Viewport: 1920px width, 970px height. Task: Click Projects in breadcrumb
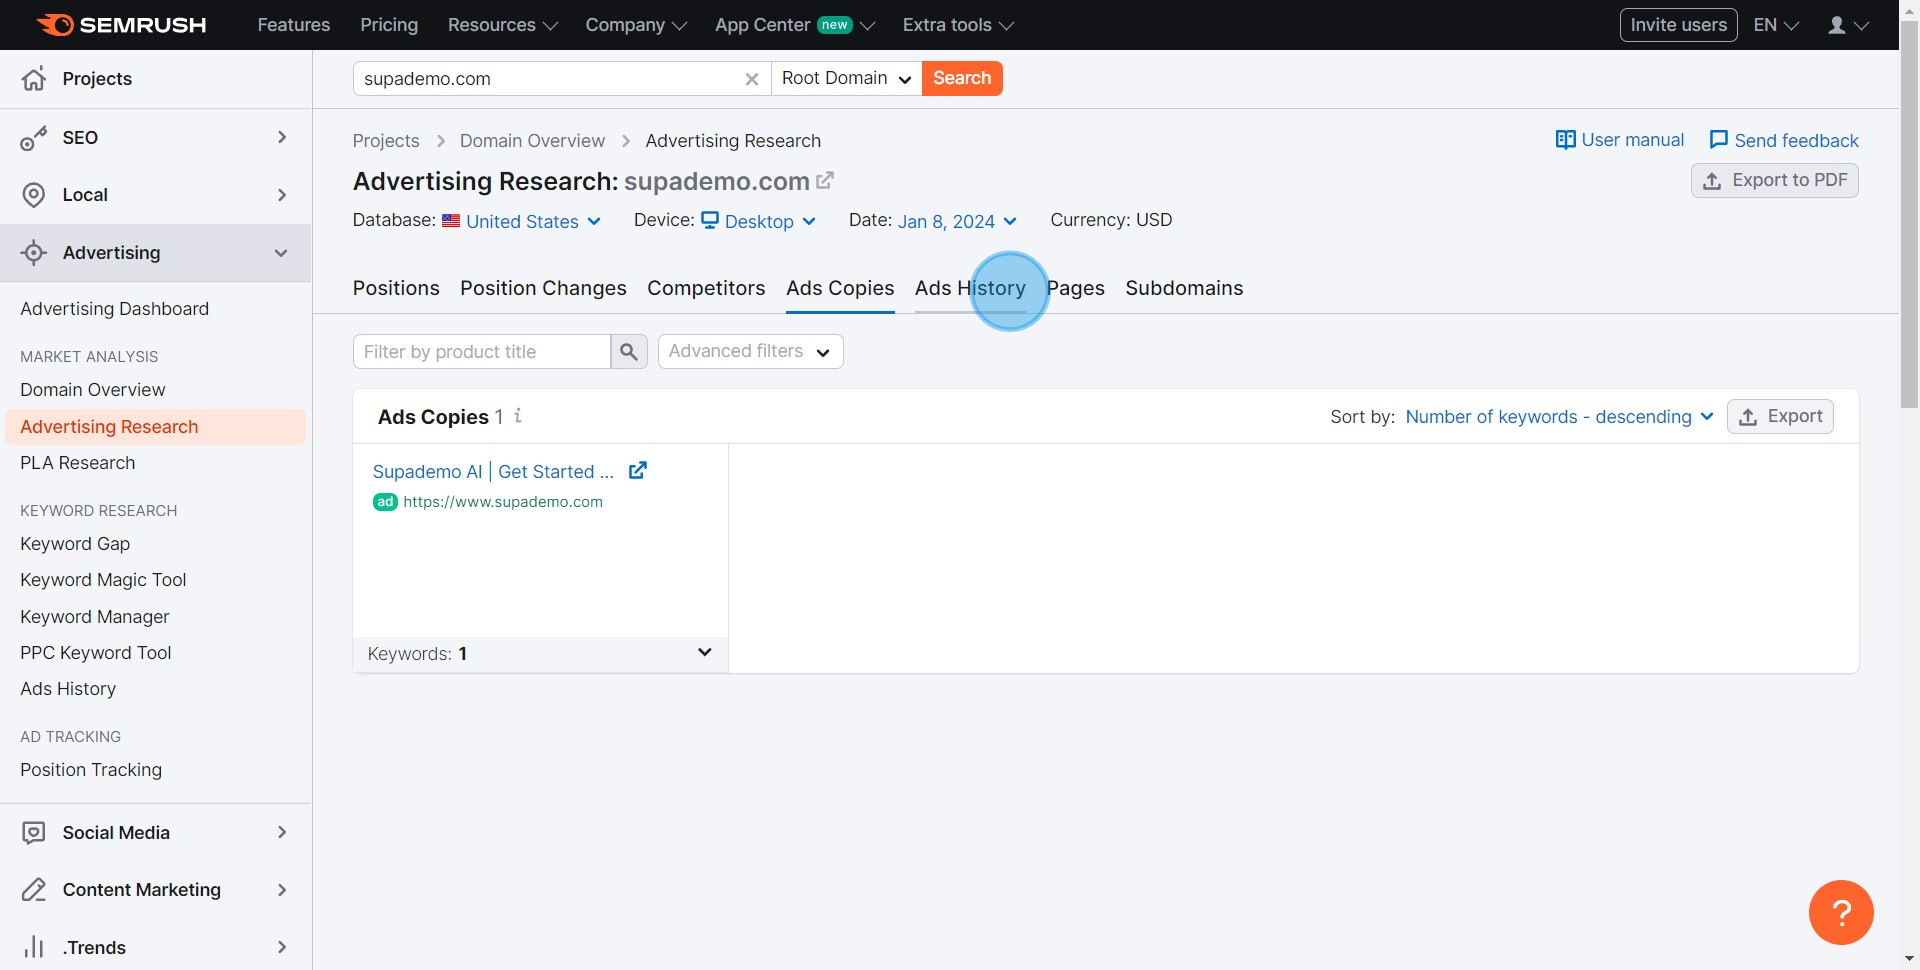click(x=386, y=141)
